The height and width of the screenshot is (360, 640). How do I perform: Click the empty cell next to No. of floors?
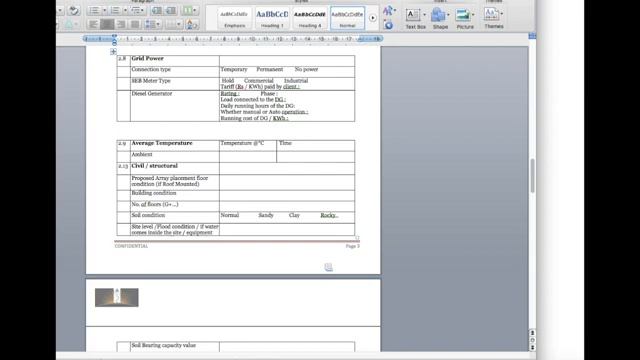[287, 206]
